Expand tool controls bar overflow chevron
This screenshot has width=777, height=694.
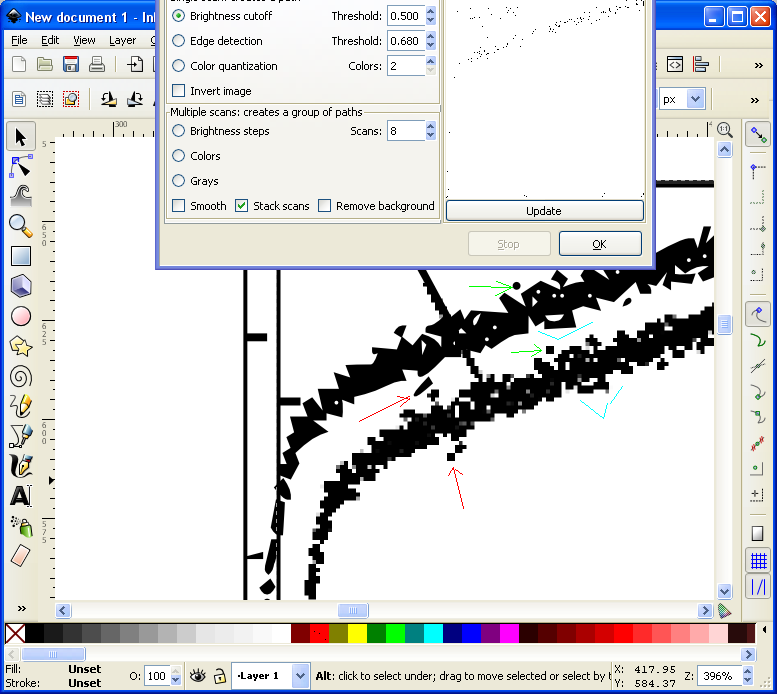(754, 101)
